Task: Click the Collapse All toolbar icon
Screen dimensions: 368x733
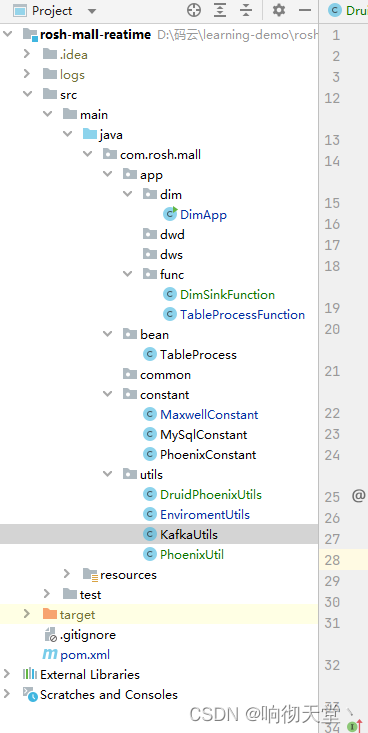Action: coord(245,10)
